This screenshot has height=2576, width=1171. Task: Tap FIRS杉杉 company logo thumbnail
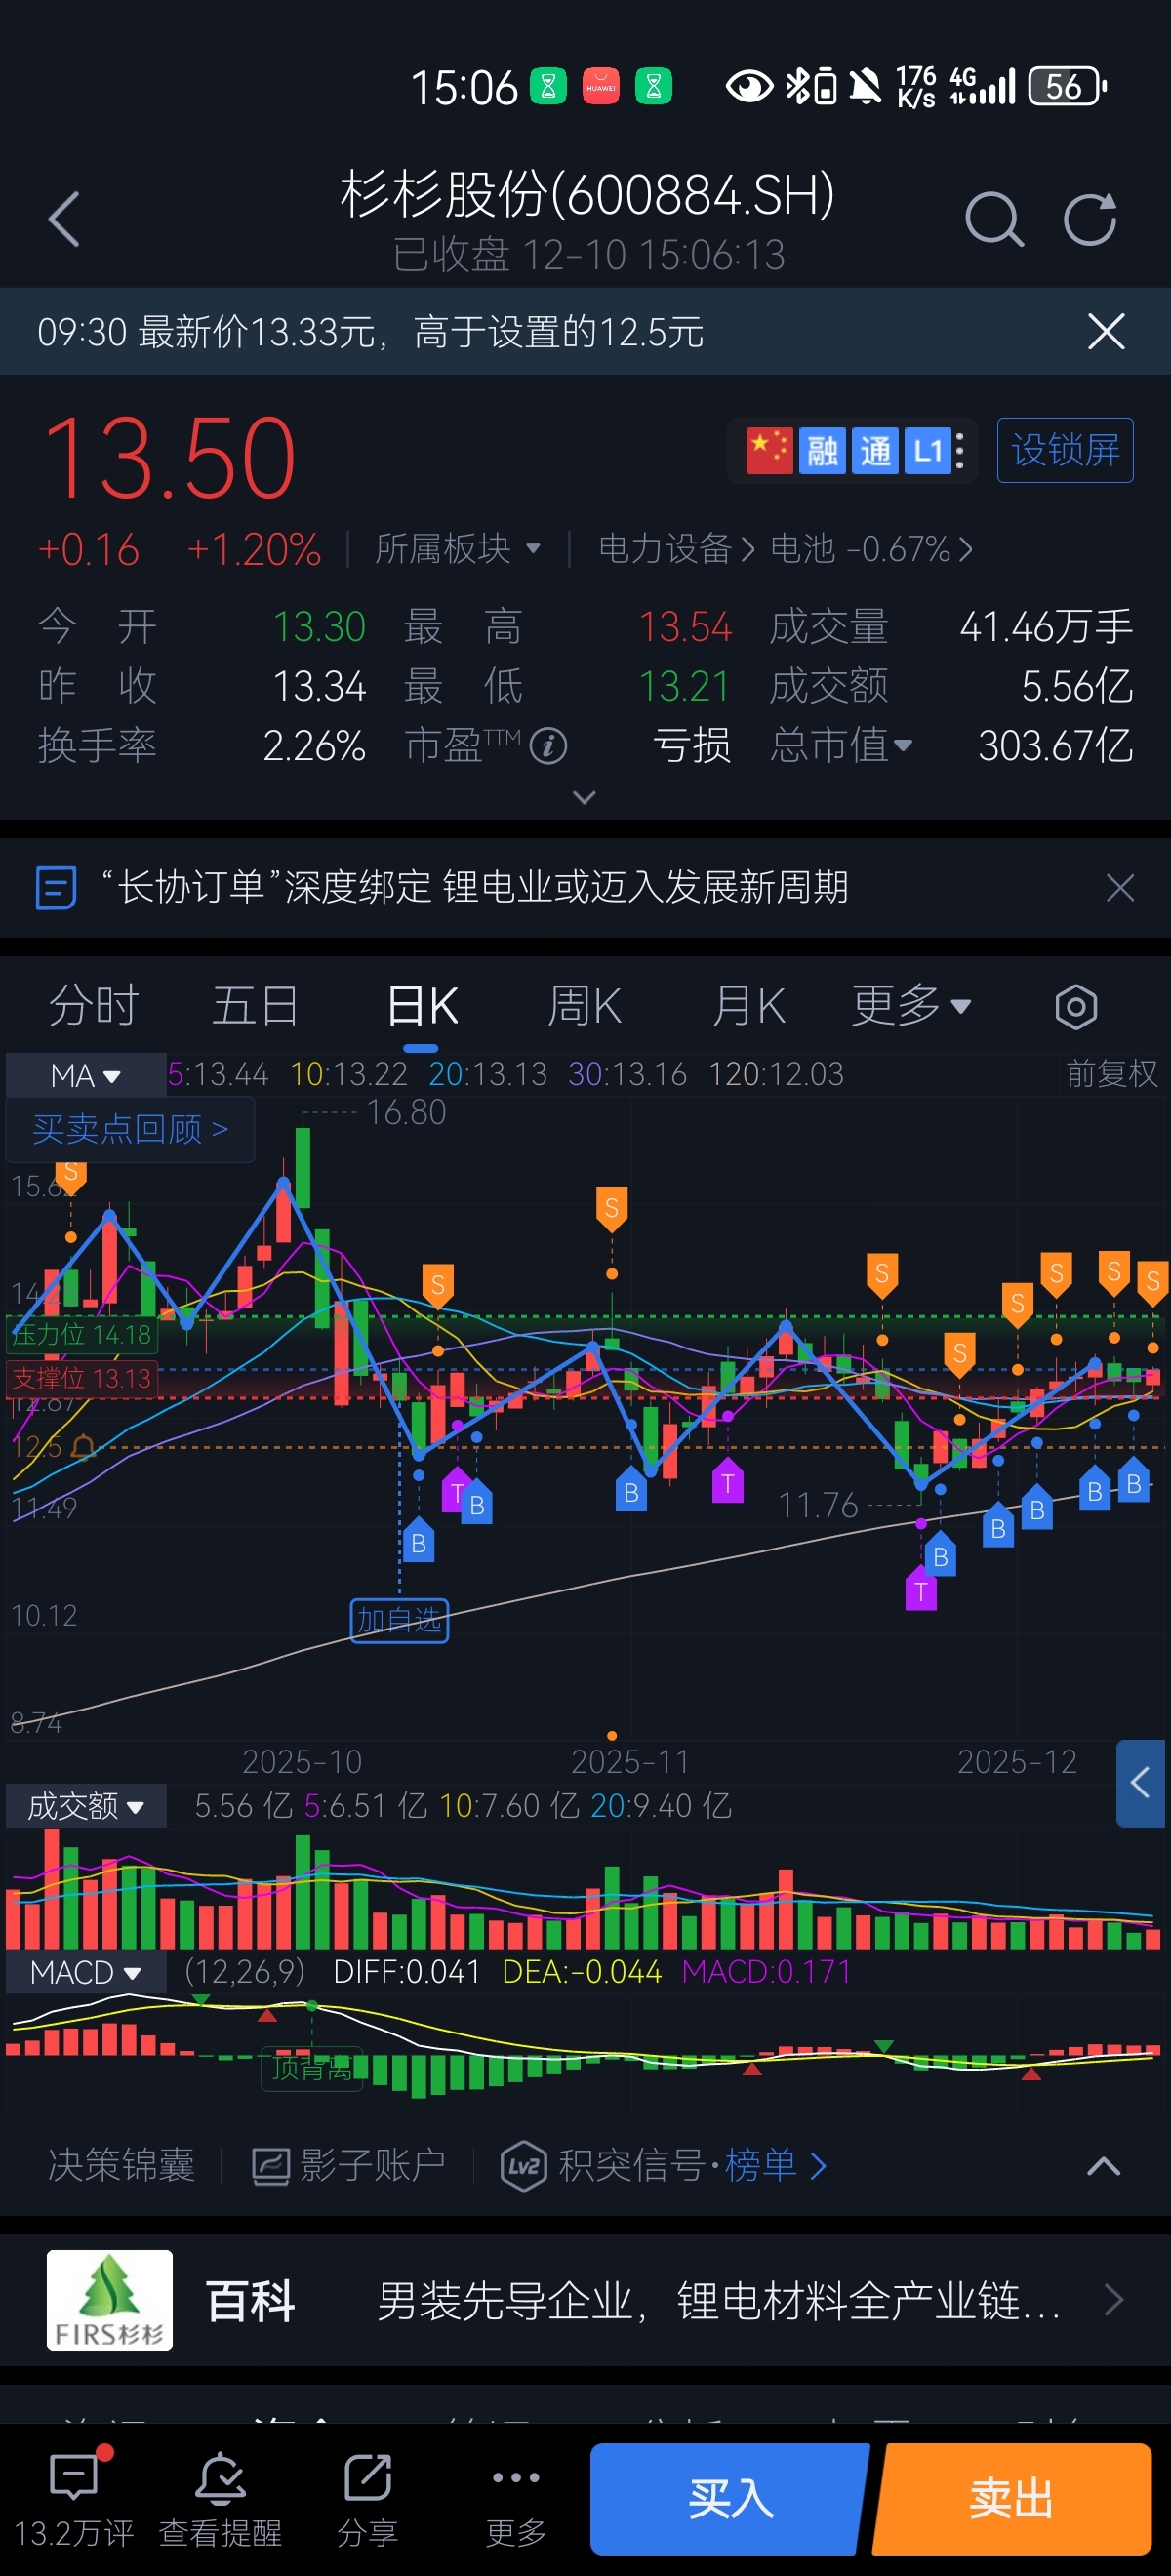[x=110, y=2299]
